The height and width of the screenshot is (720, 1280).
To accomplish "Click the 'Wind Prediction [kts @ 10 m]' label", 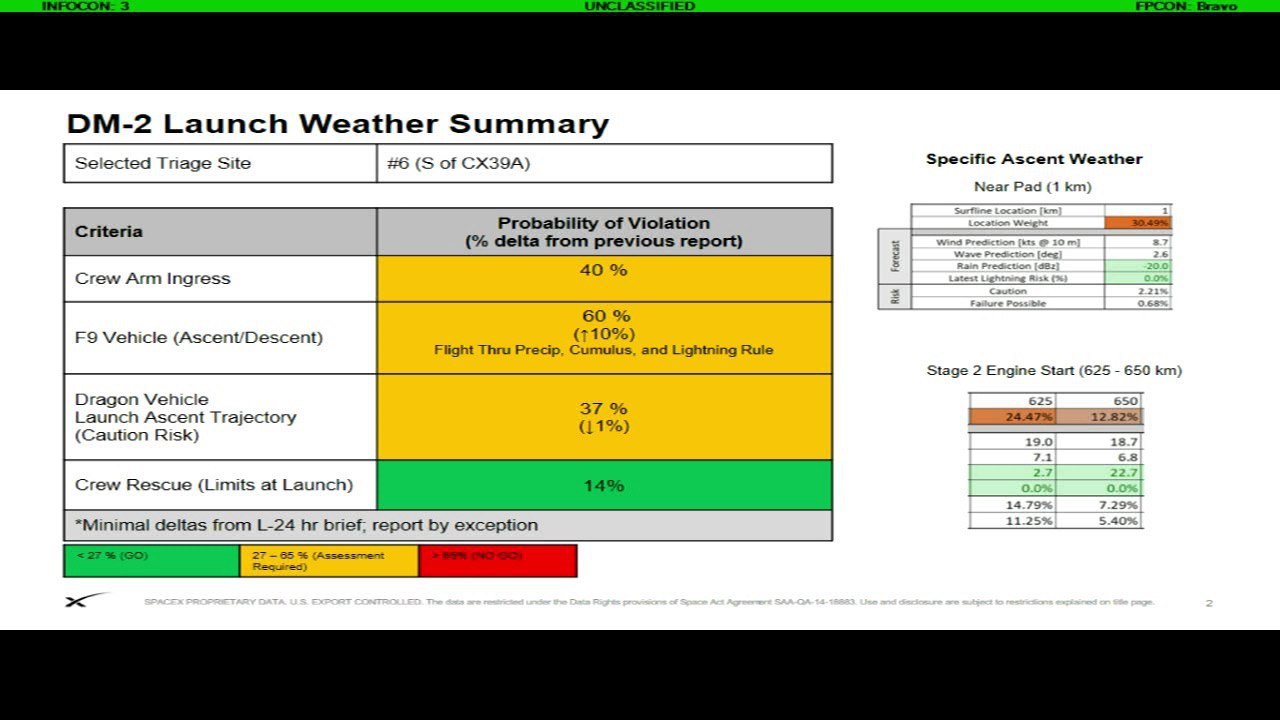I will click(x=1007, y=242).
